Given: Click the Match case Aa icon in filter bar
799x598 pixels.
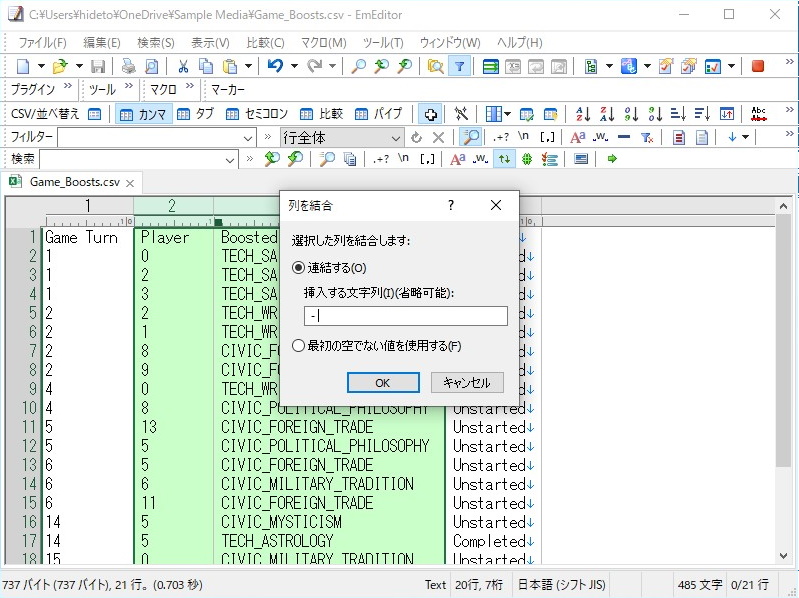Looking at the screenshot, I should click(x=577, y=137).
